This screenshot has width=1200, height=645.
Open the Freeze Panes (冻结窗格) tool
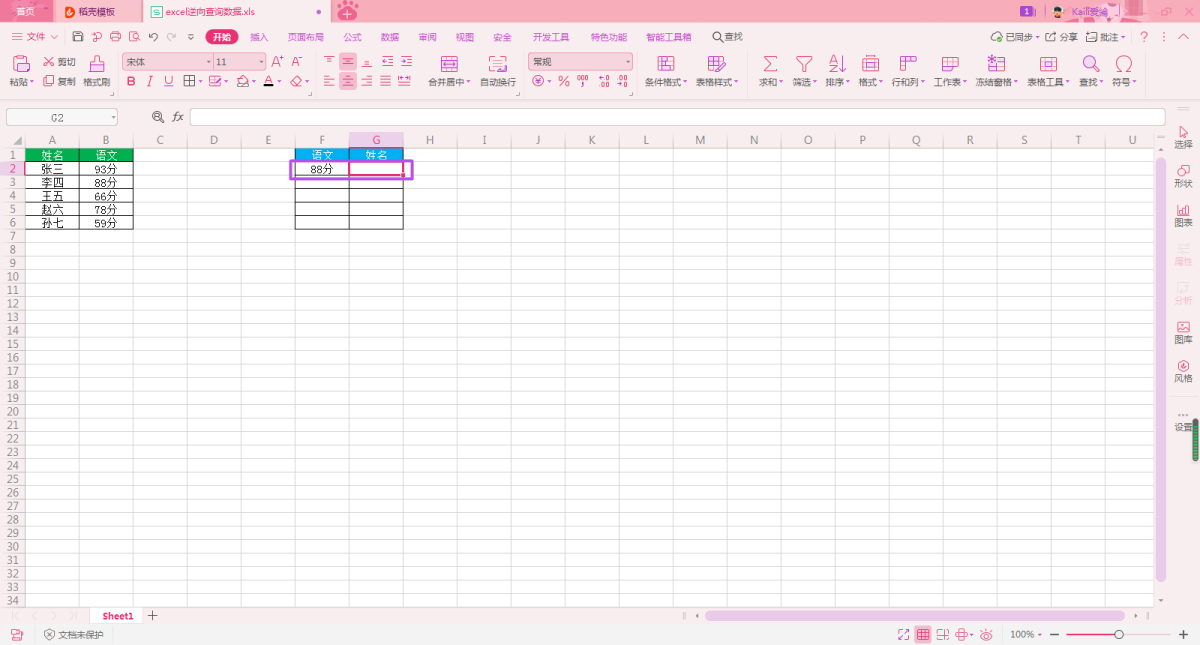point(997,64)
